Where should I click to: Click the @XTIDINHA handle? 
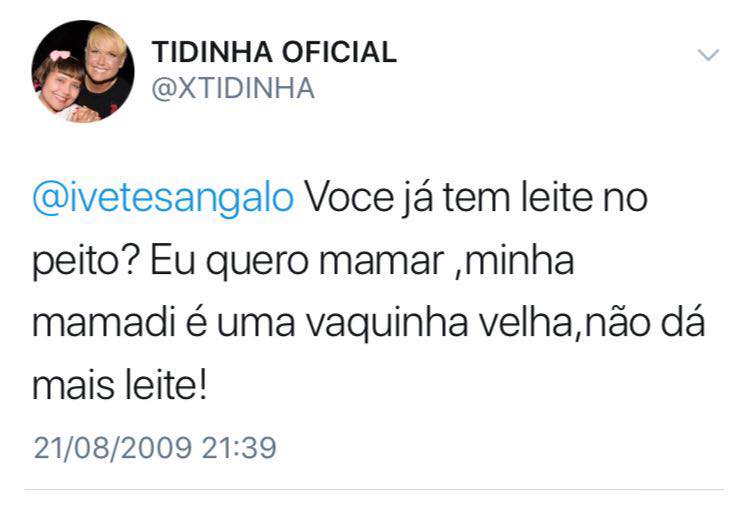[232, 88]
